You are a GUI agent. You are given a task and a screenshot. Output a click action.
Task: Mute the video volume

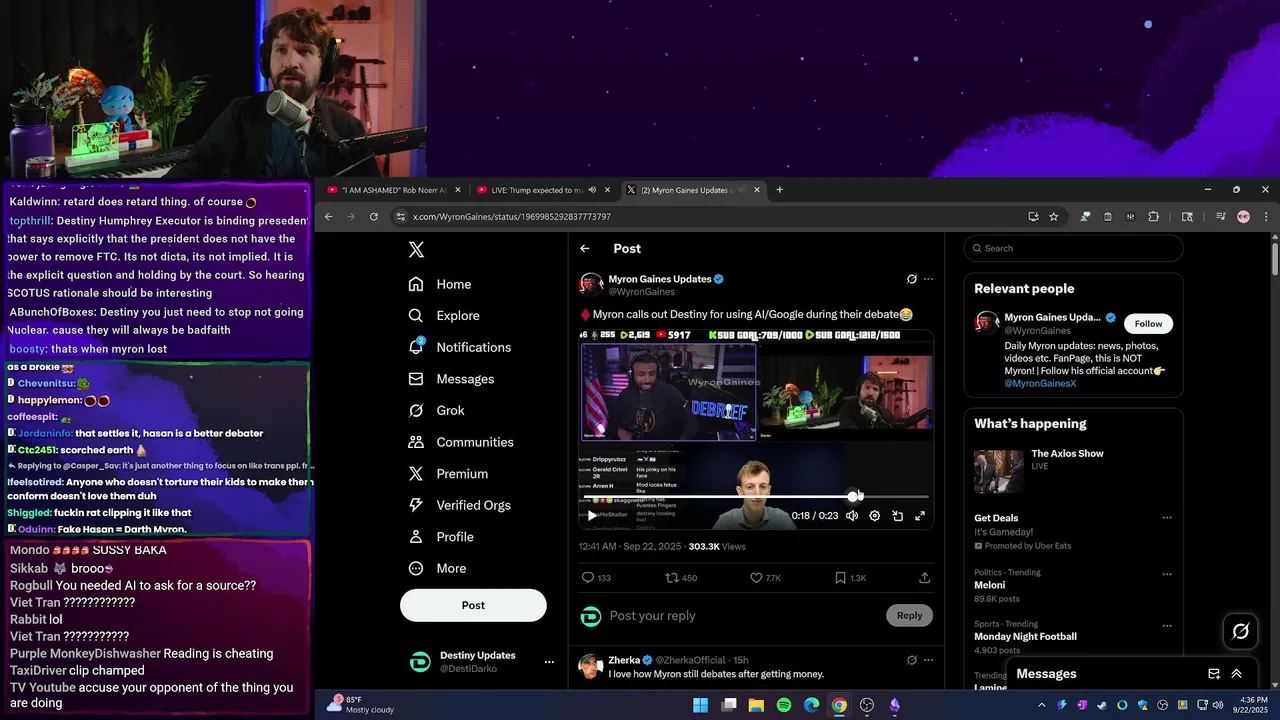tap(852, 516)
